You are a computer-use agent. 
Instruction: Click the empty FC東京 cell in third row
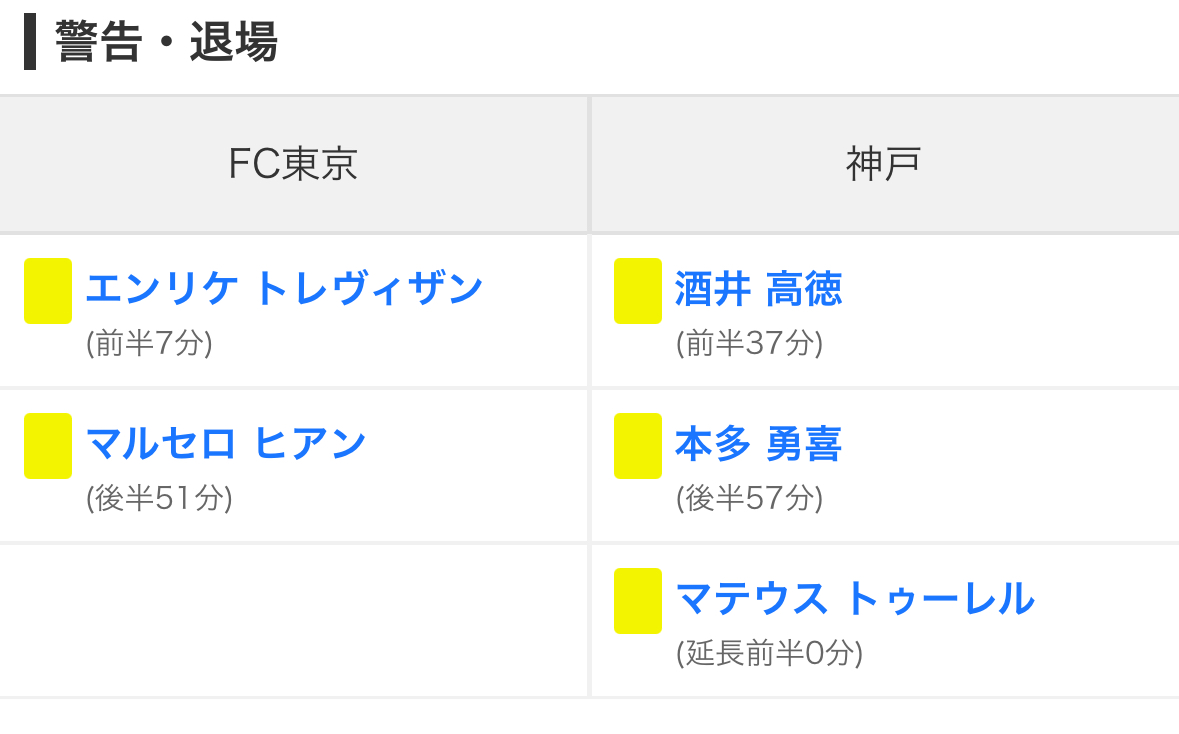293,620
